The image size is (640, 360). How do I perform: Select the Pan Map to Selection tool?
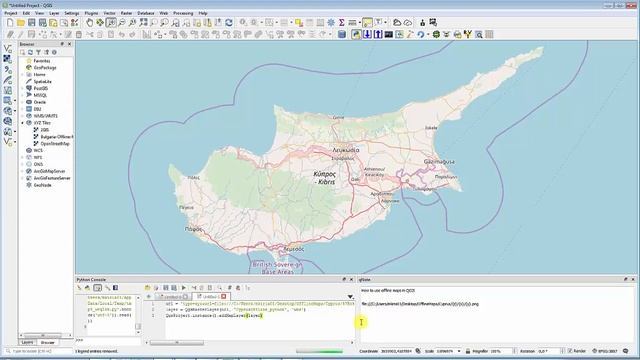(100, 23)
